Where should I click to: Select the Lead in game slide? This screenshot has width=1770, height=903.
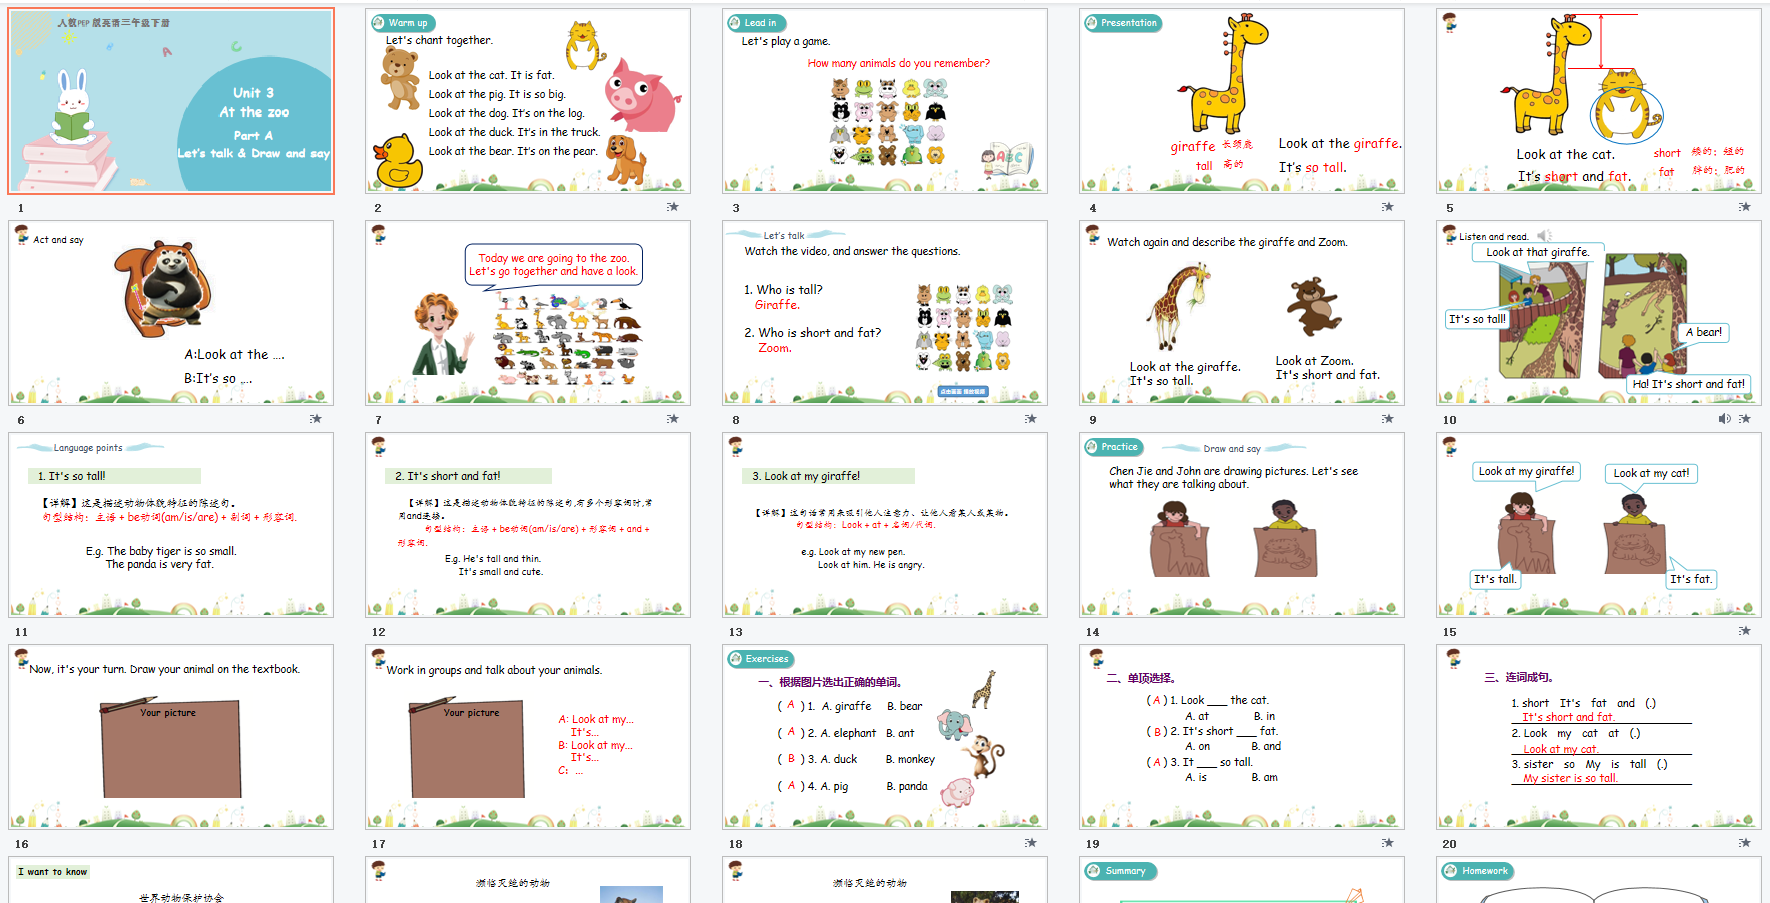tap(885, 101)
